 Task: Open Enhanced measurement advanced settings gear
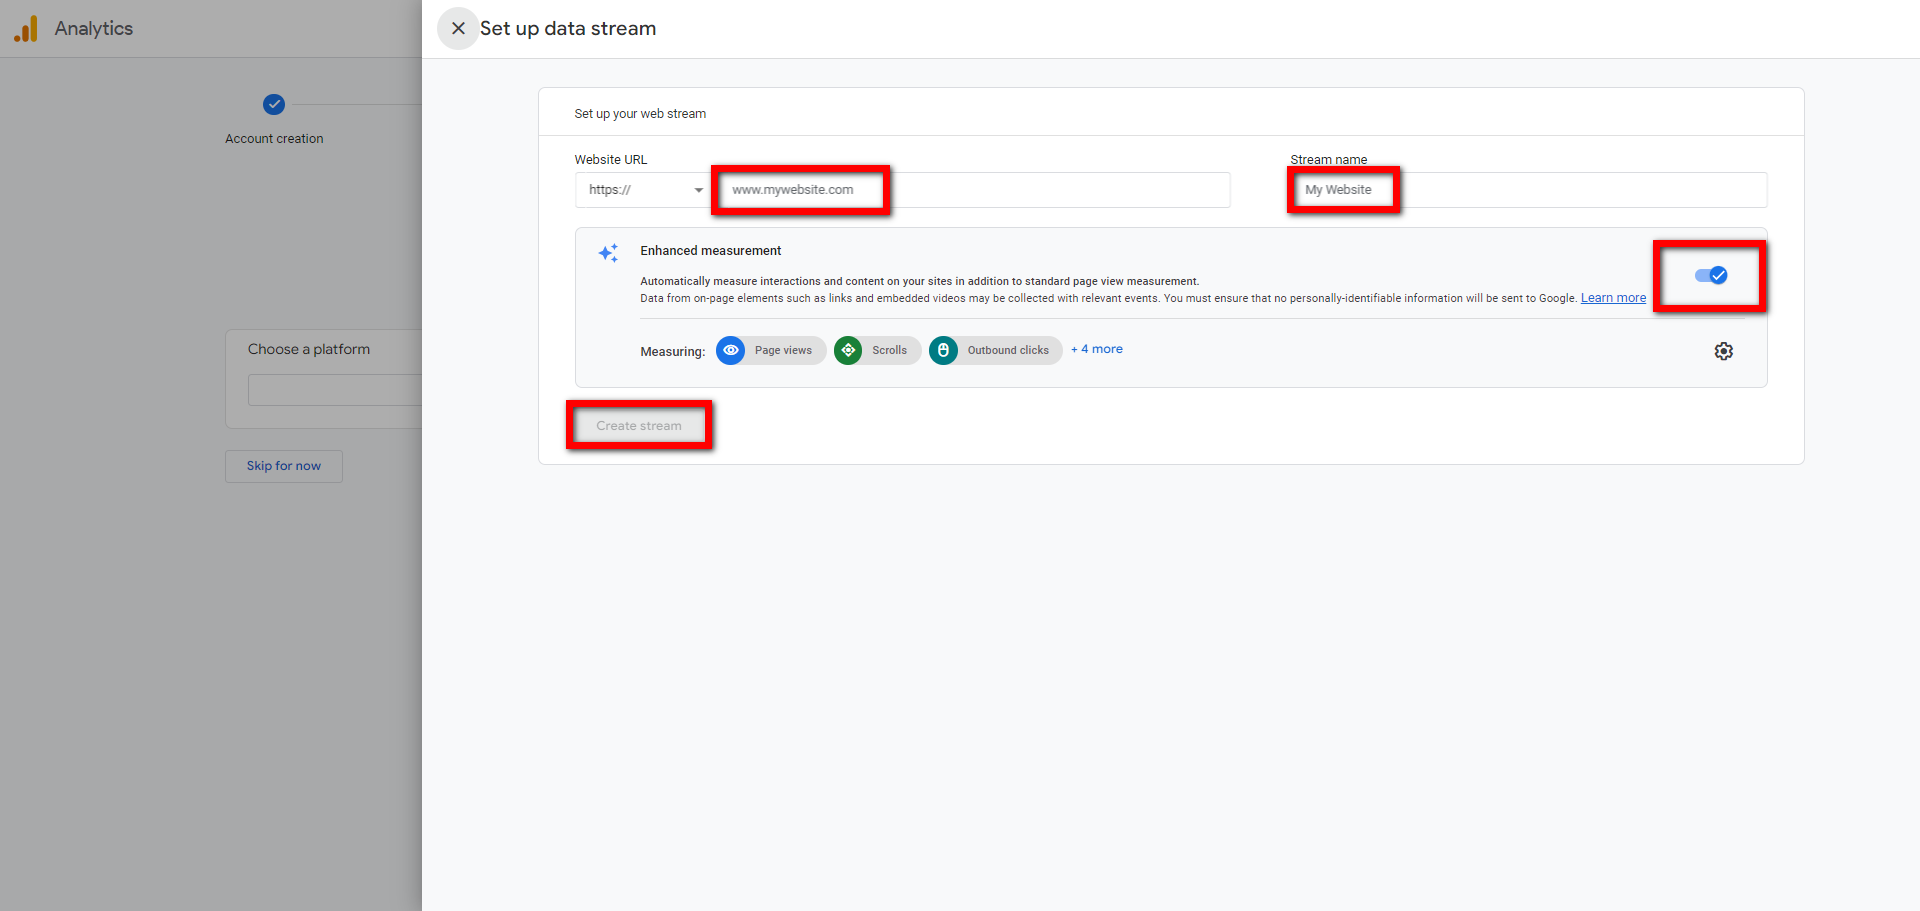coord(1723,351)
